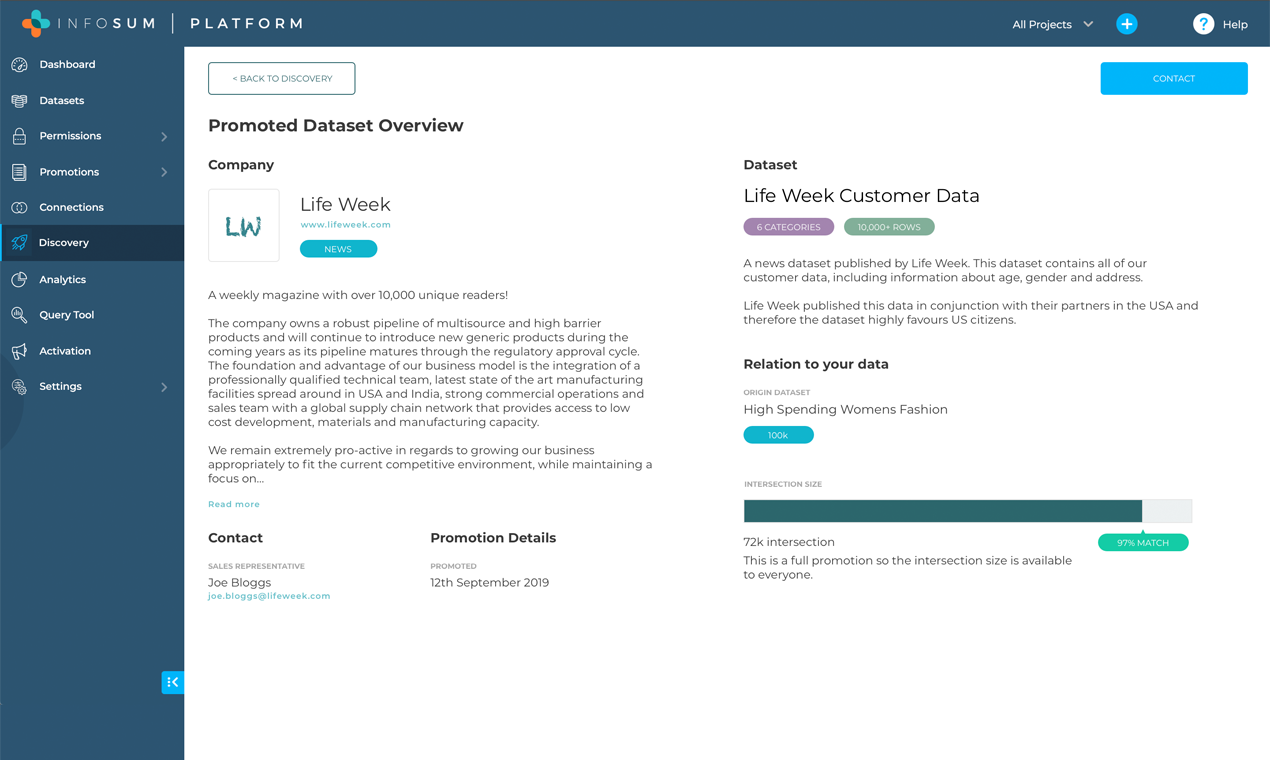Click the InfoSum logo icon
Image resolution: width=1270 pixels, height=760 pixels.
[36, 23]
